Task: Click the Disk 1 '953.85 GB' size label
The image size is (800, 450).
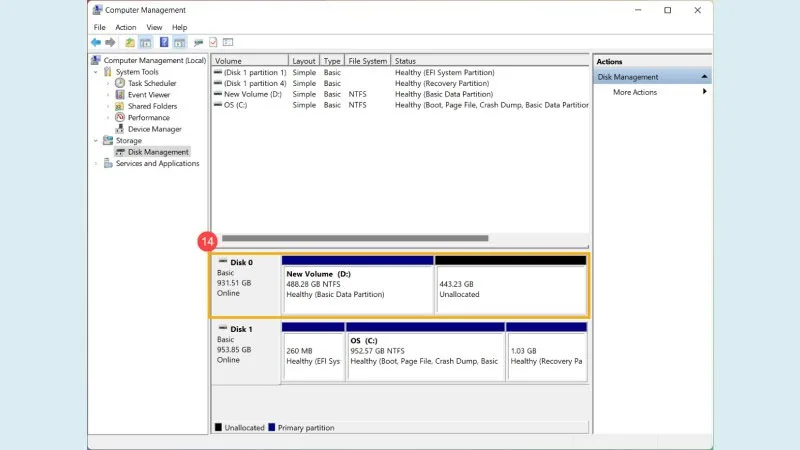Action: pyautogui.click(x=234, y=349)
